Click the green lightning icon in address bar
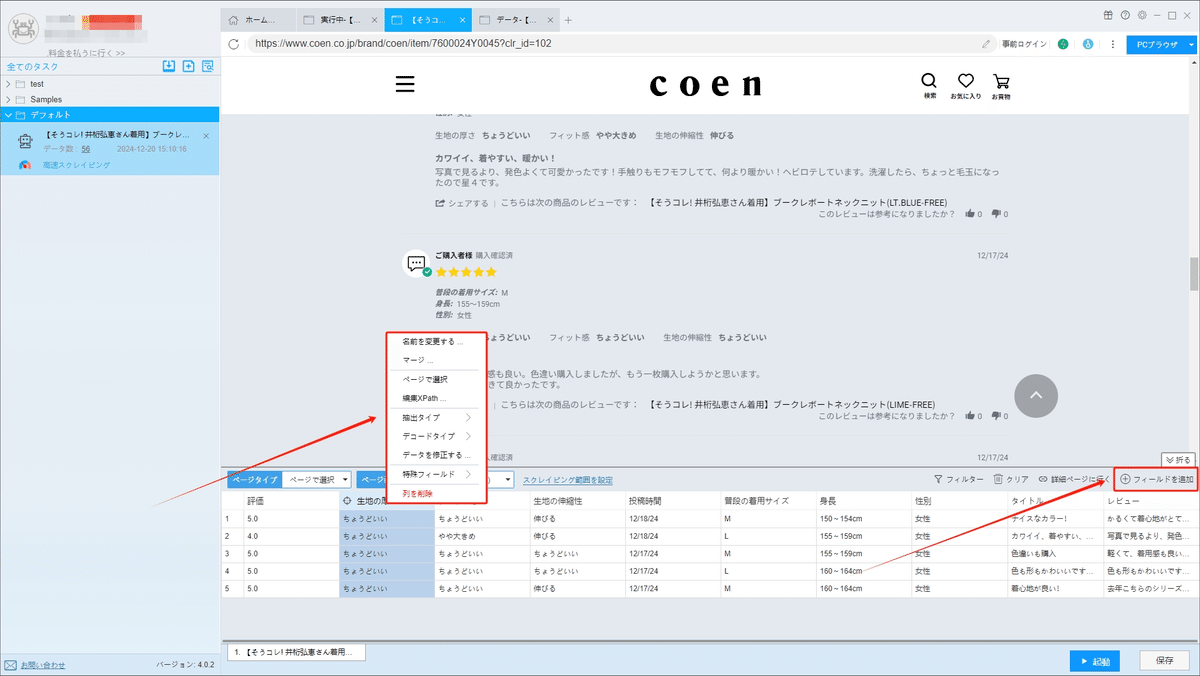 1063,44
